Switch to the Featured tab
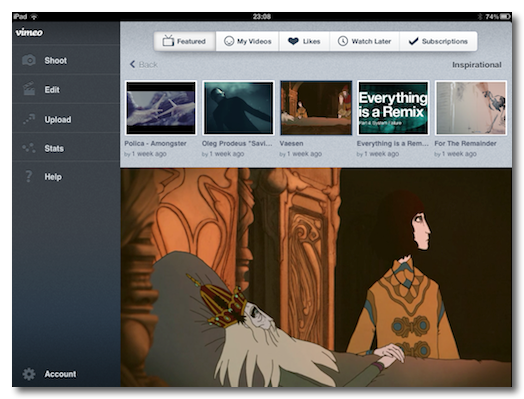This screenshot has height=399, width=524. click(x=185, y=41)
